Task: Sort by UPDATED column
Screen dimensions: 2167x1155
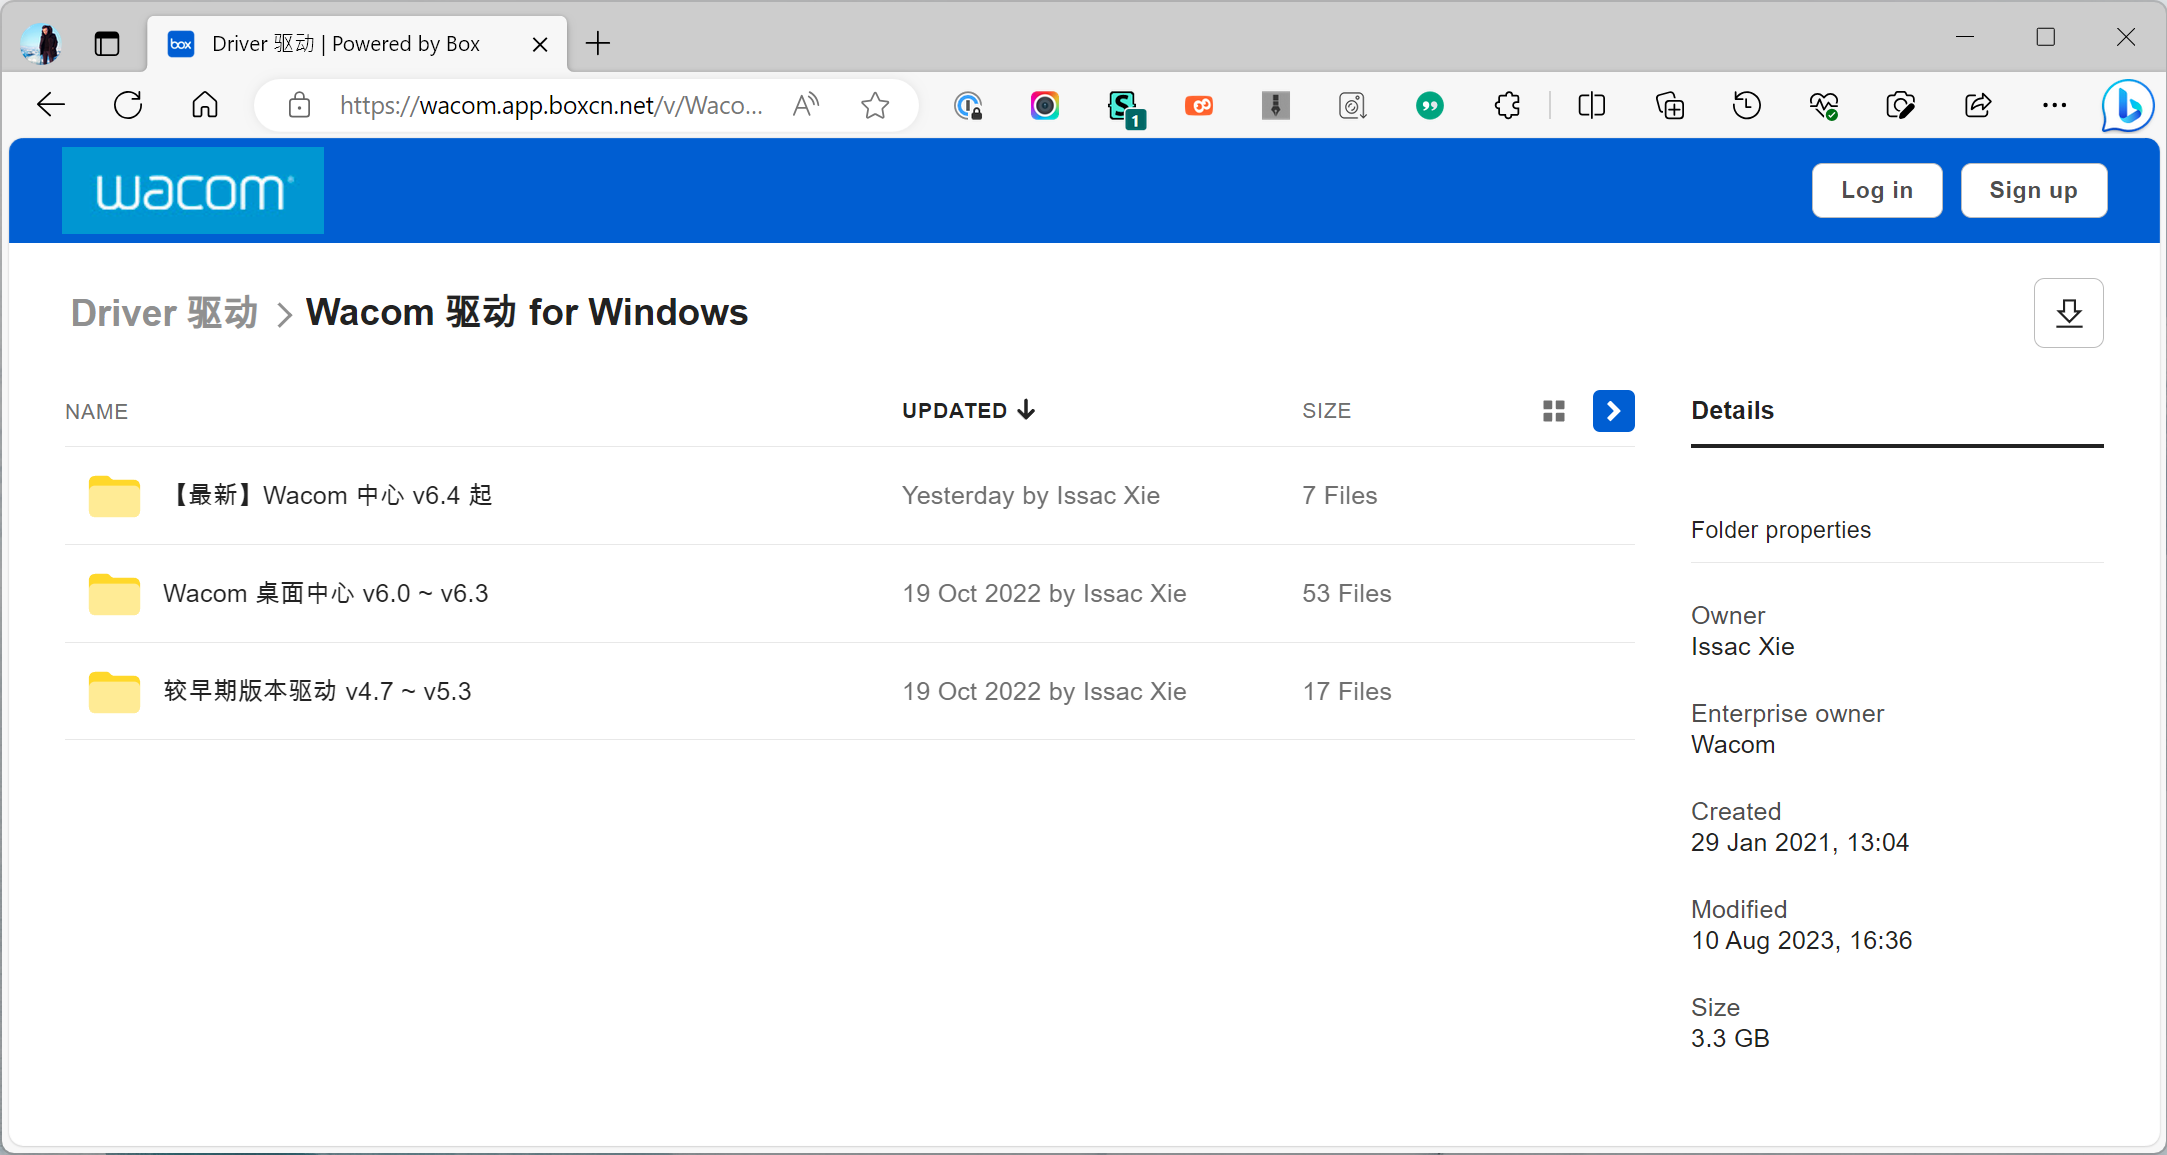Action: click(x=968, y=411)
